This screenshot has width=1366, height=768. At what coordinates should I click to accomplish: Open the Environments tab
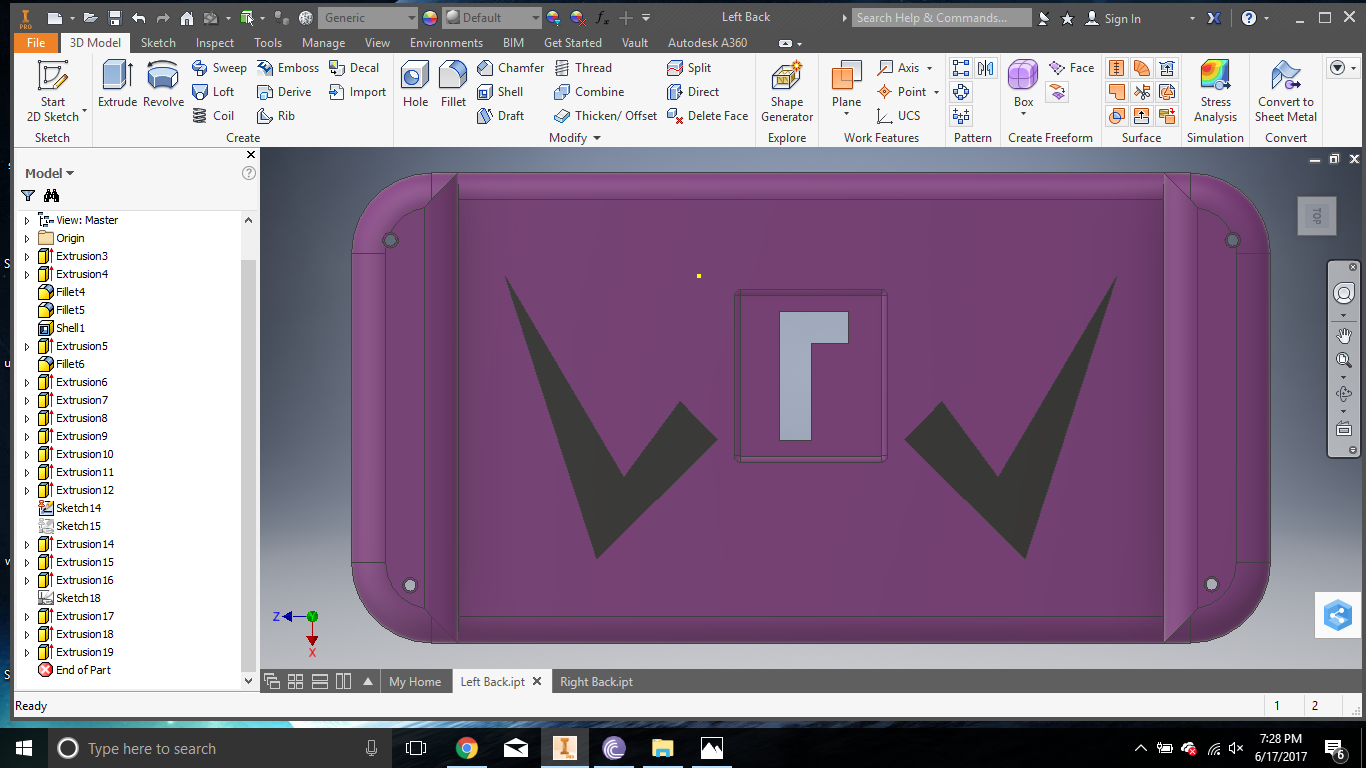[x=446, y=43]
